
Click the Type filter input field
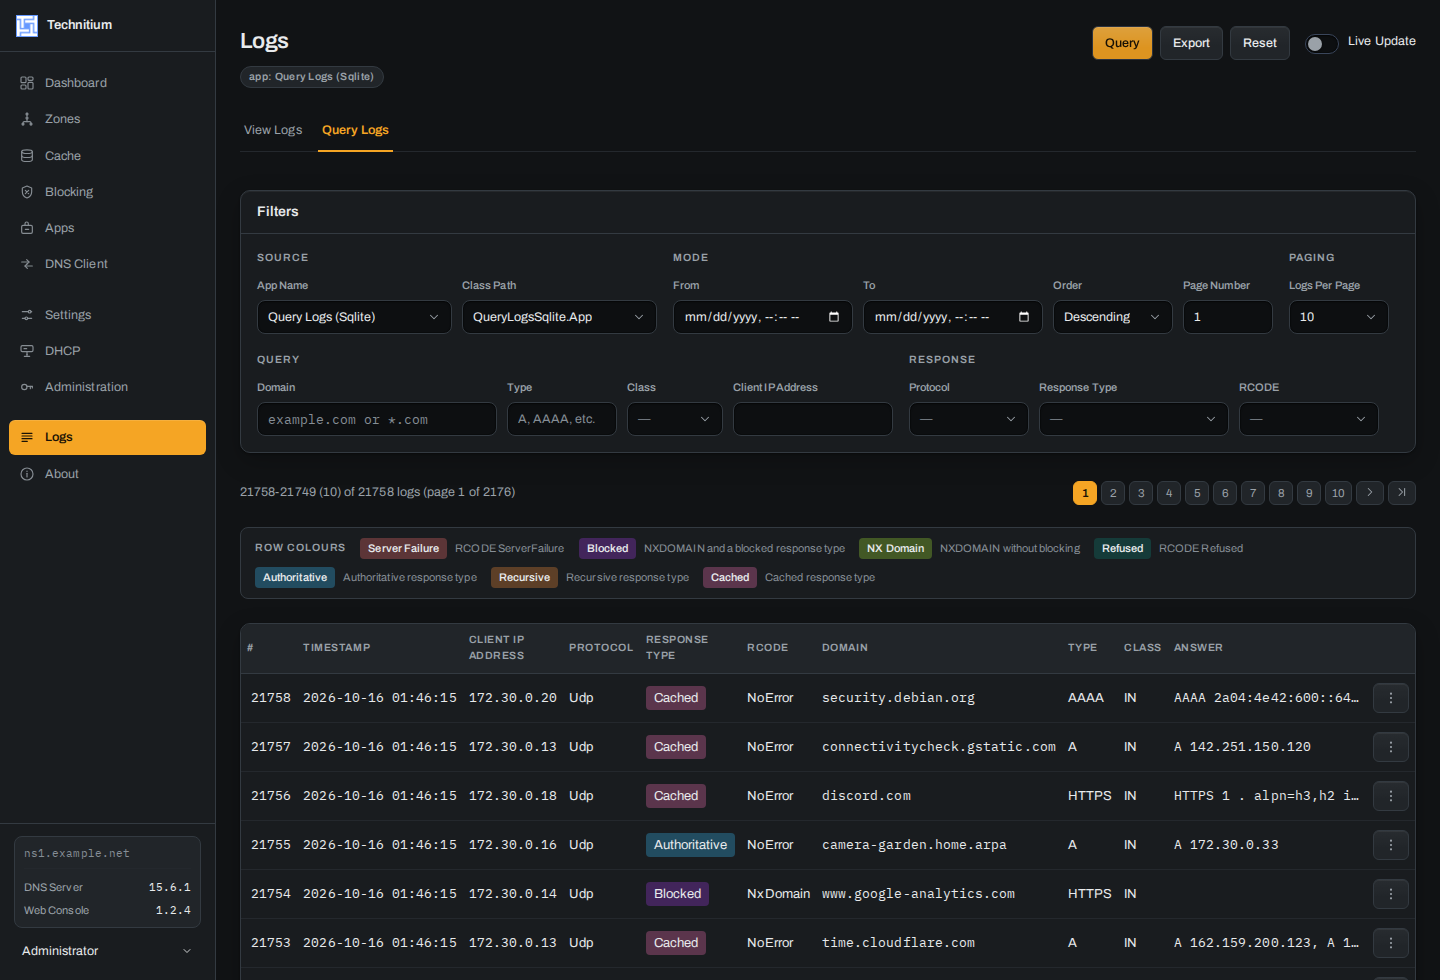click(x=561, y=419)
